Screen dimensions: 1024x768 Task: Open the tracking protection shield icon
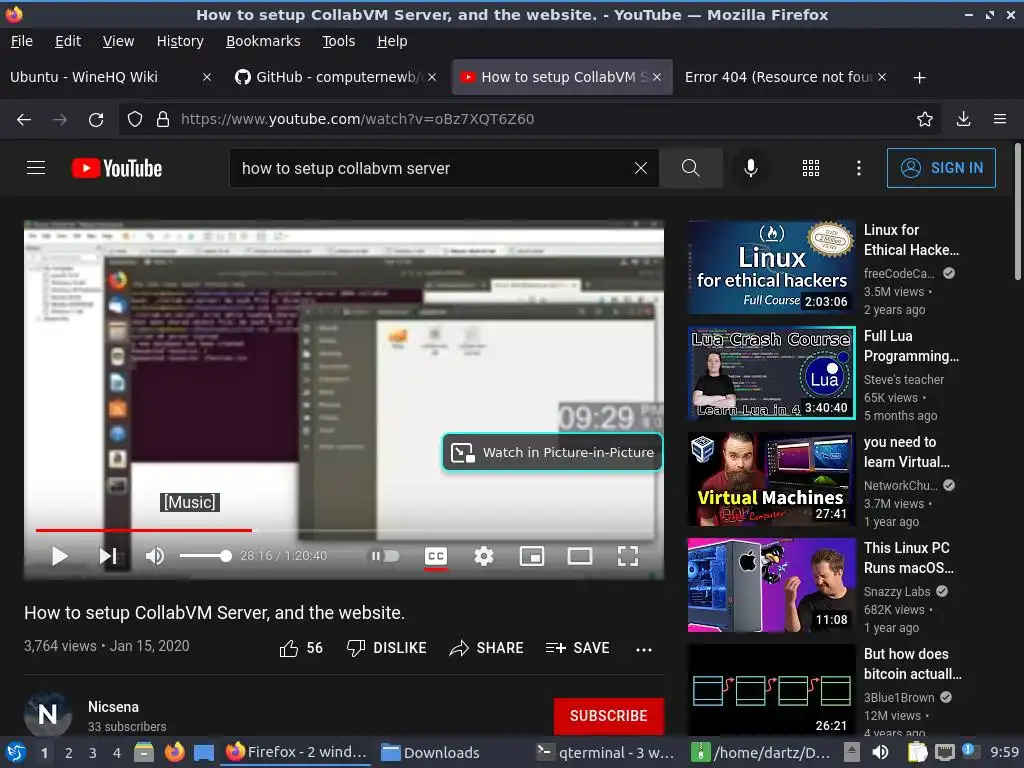click(x=135, y=119)
